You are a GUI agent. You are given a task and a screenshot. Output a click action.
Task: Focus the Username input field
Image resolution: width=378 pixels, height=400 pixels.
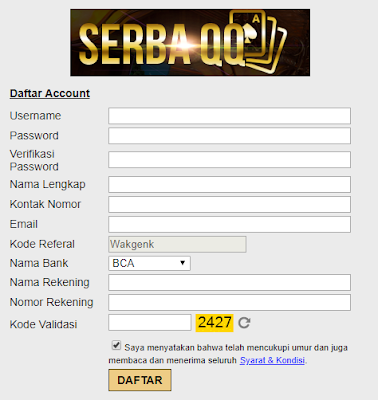pyautogui.click(x=229, y=116)
